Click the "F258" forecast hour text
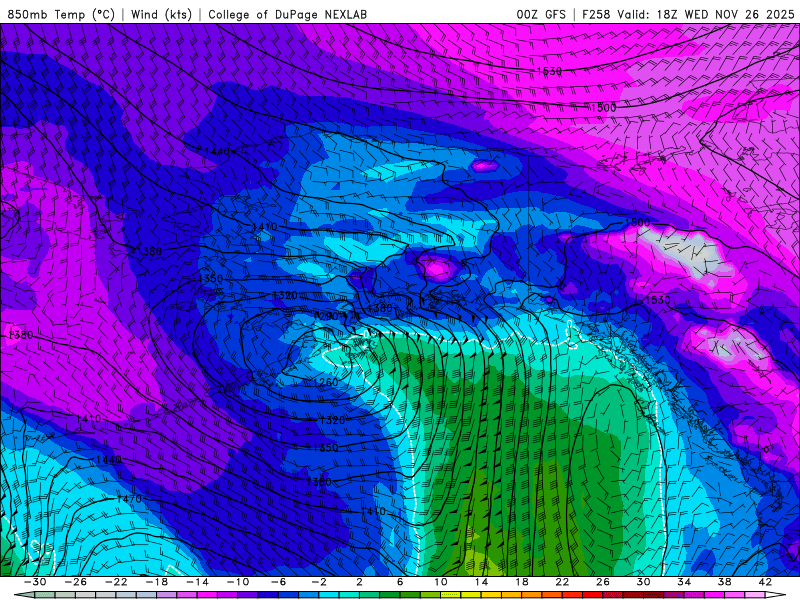 point(596,14)
